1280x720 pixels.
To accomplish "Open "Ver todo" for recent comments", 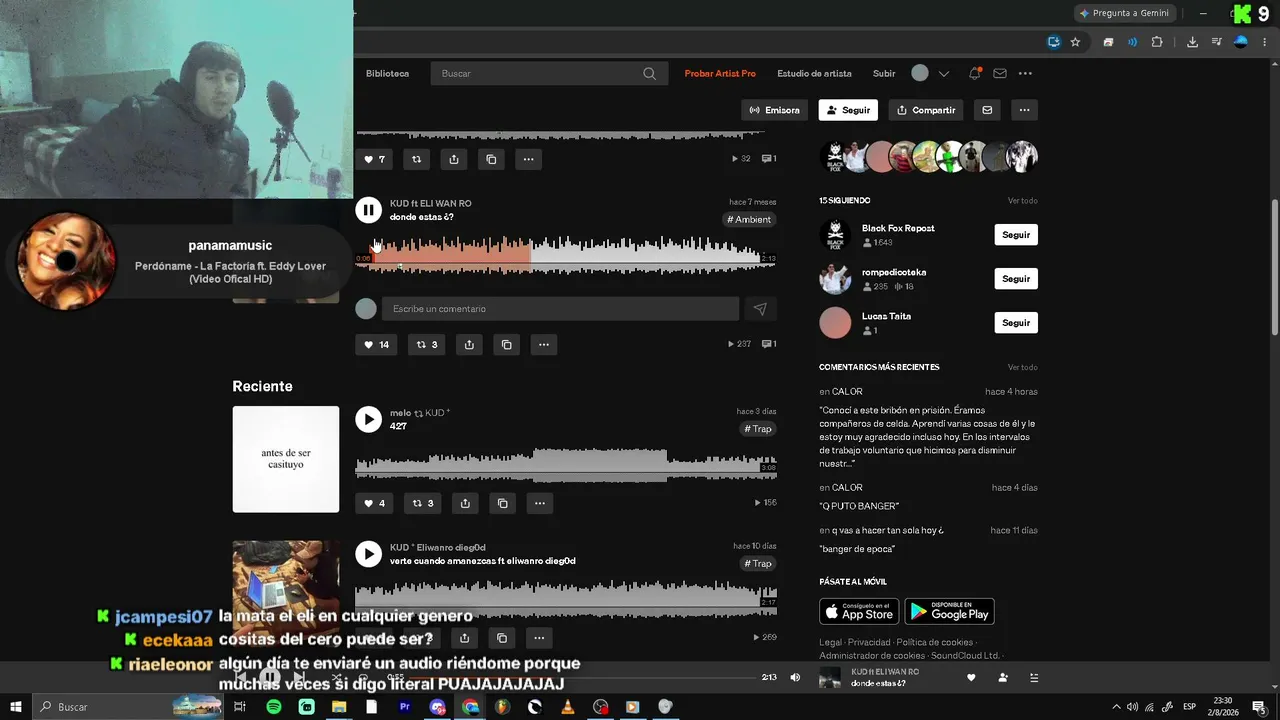I will pyautogui.click(x=1022, y=367).
